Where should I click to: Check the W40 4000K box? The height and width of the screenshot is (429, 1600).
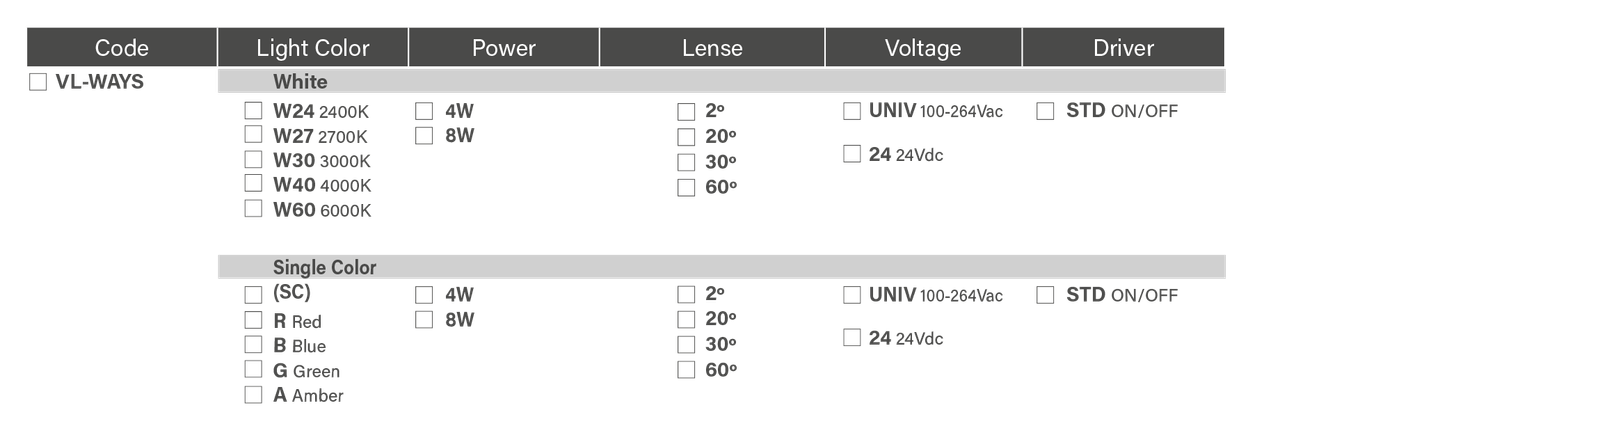pos(254,184)
